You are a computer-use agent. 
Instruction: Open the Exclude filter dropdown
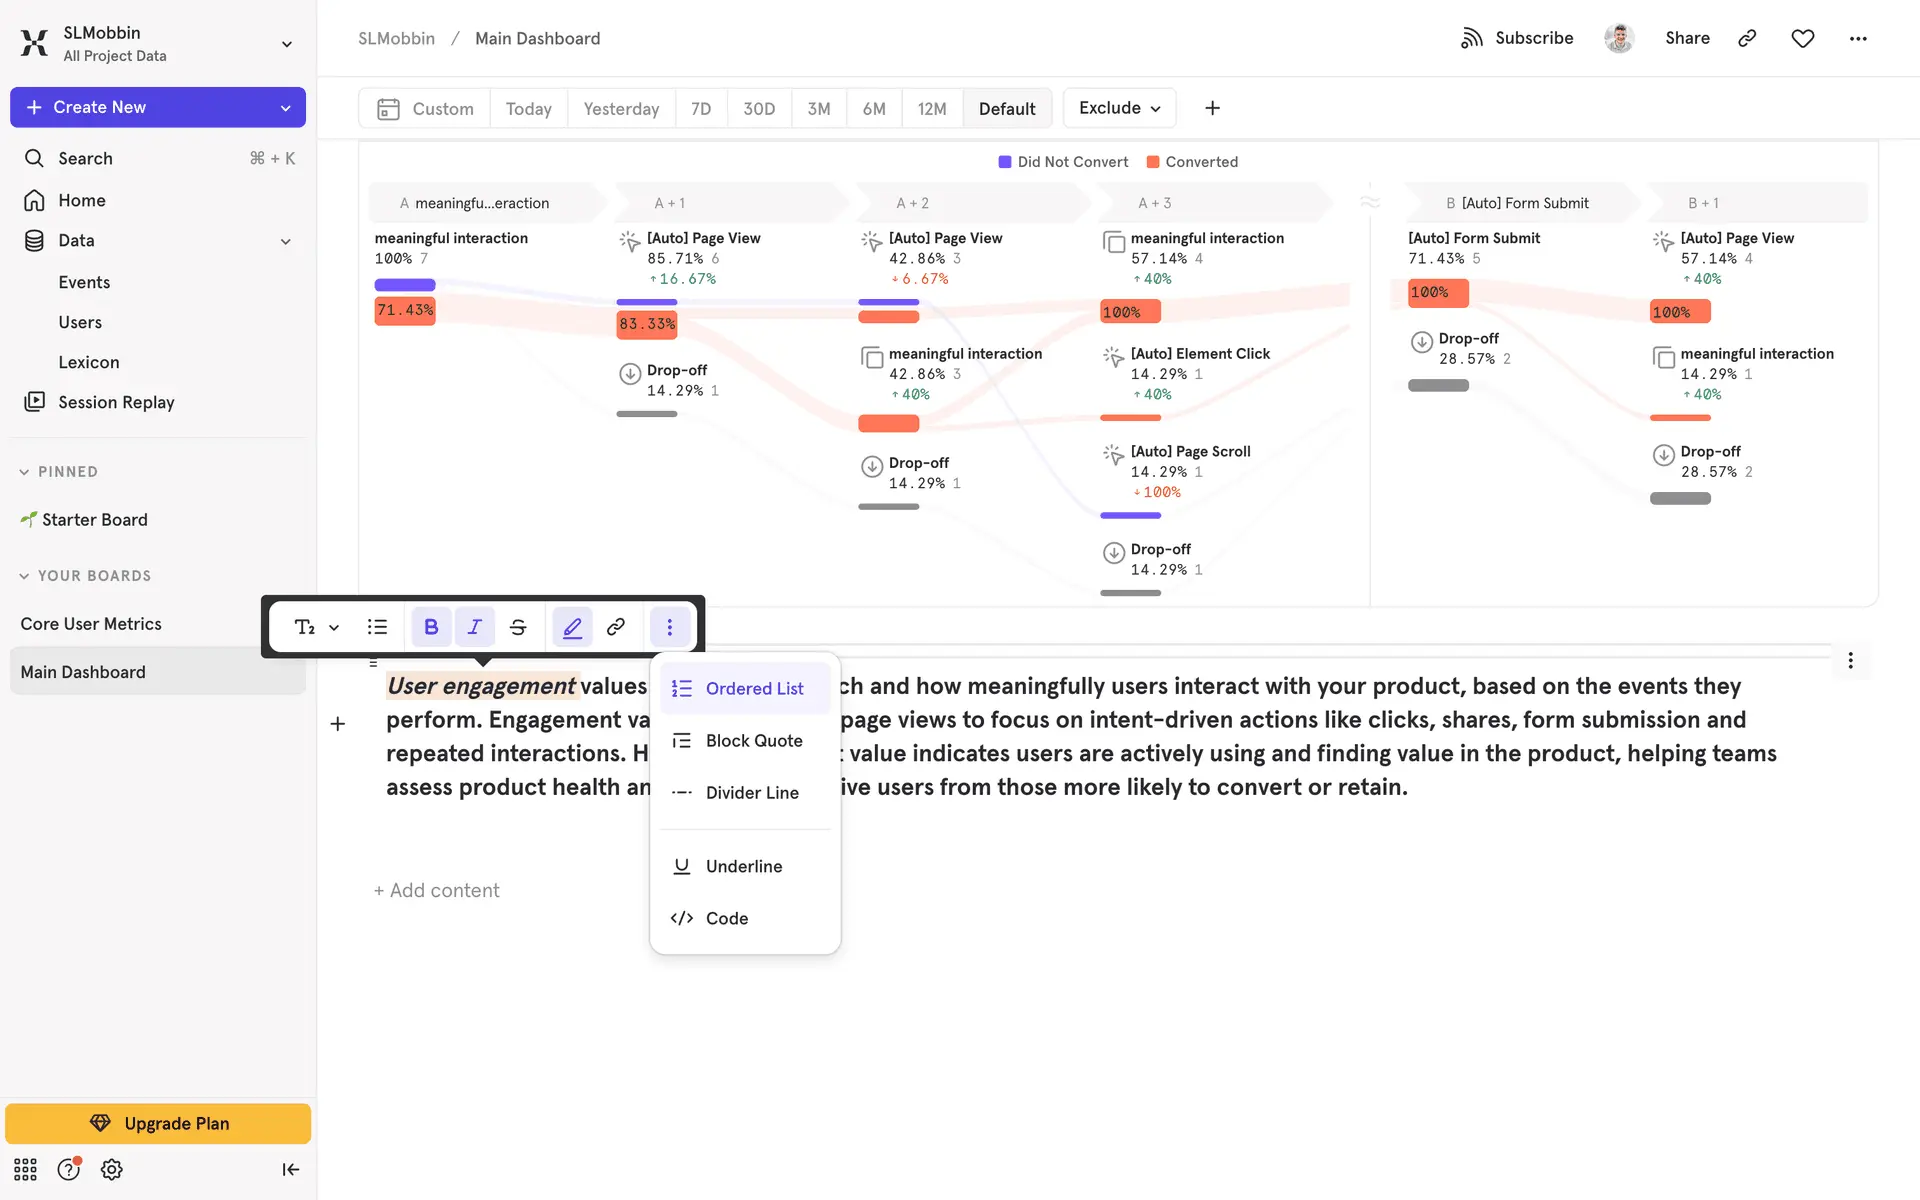pos(1119,108)
